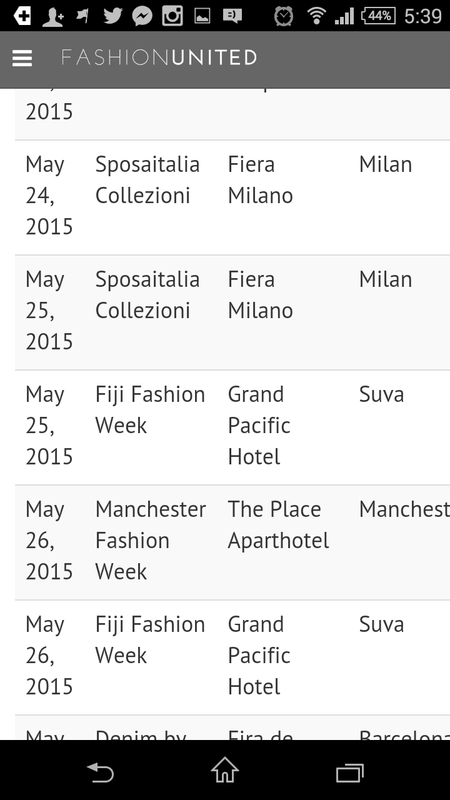450x800 pixels.
Task: Tap the FashionUnited logo
Action: 159,58
